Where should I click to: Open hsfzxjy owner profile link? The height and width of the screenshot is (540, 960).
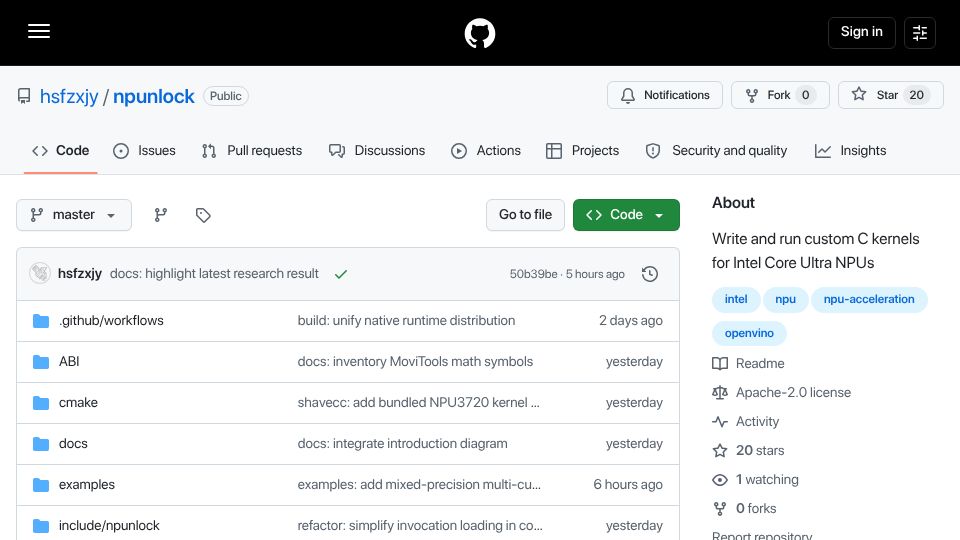tap(69, 96)
